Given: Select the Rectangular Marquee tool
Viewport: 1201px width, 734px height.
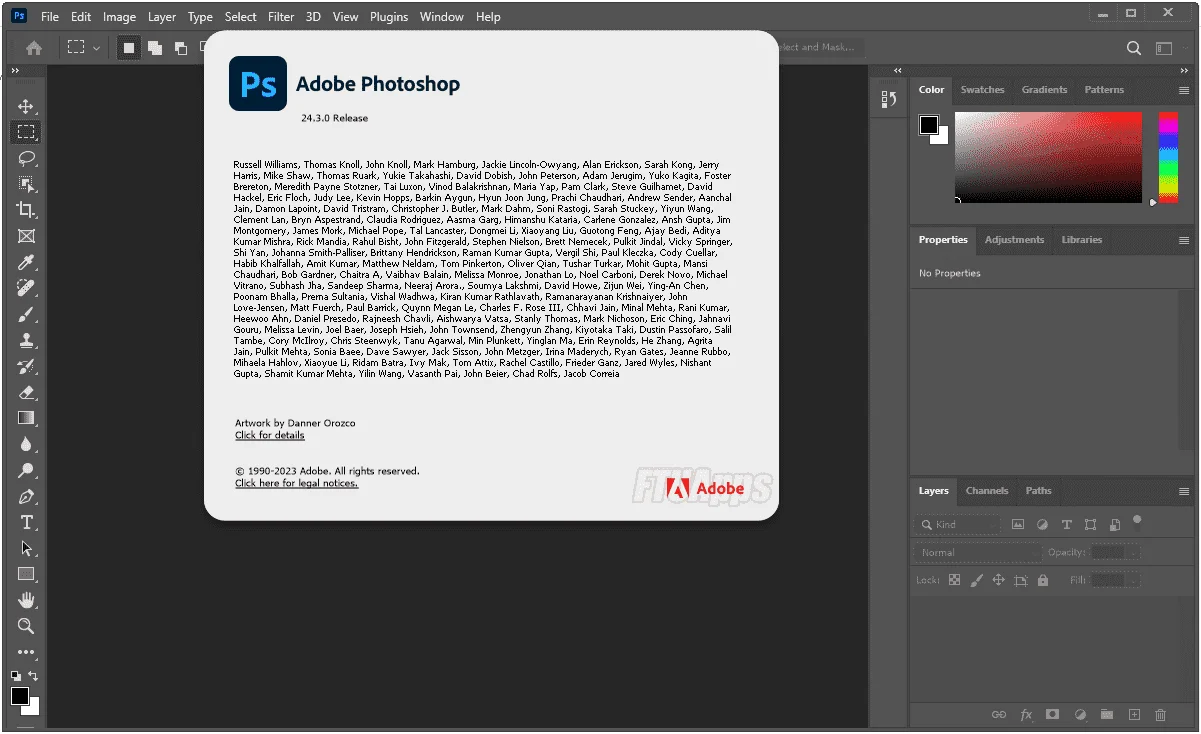Looking at the screenshot, I should pos(26,132).
